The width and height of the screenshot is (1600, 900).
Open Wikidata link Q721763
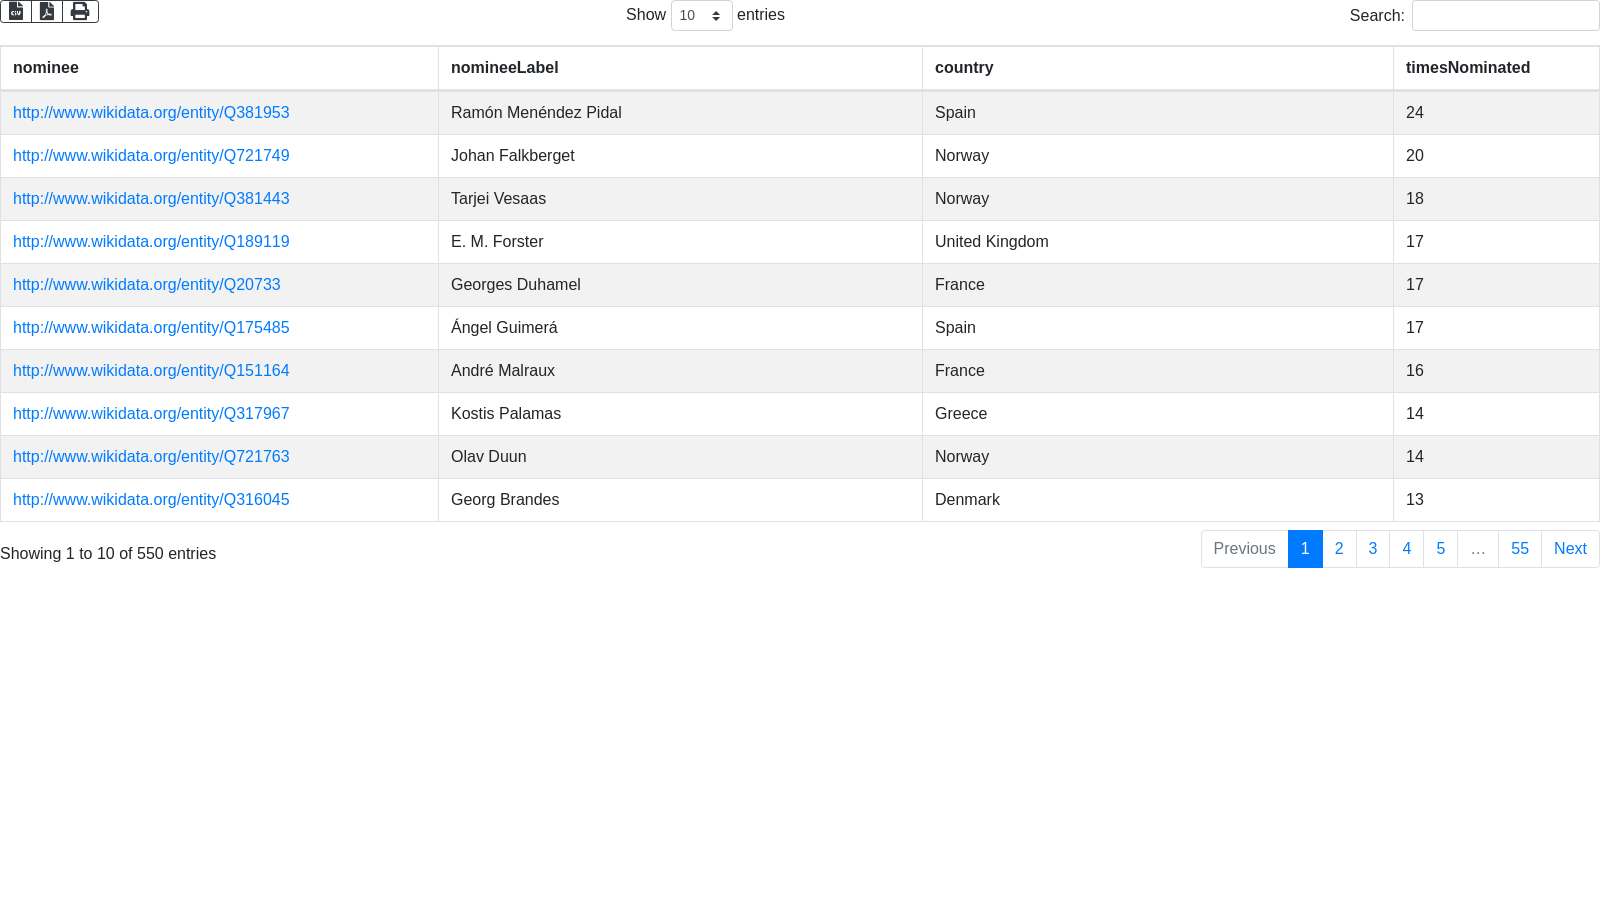(151, 457)
